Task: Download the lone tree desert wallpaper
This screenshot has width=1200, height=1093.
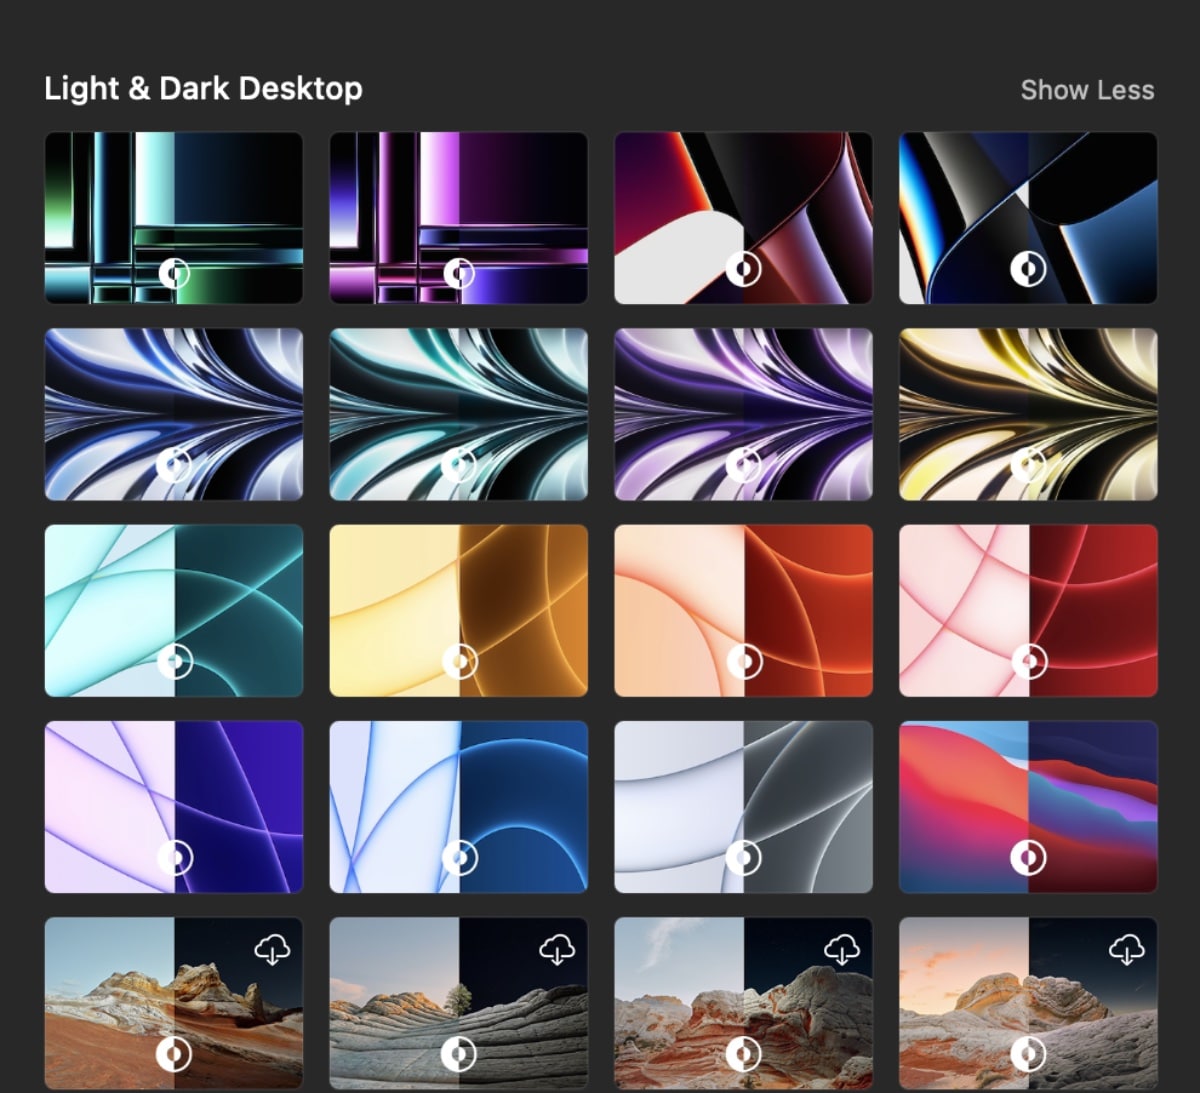Action: click(557, 948)
